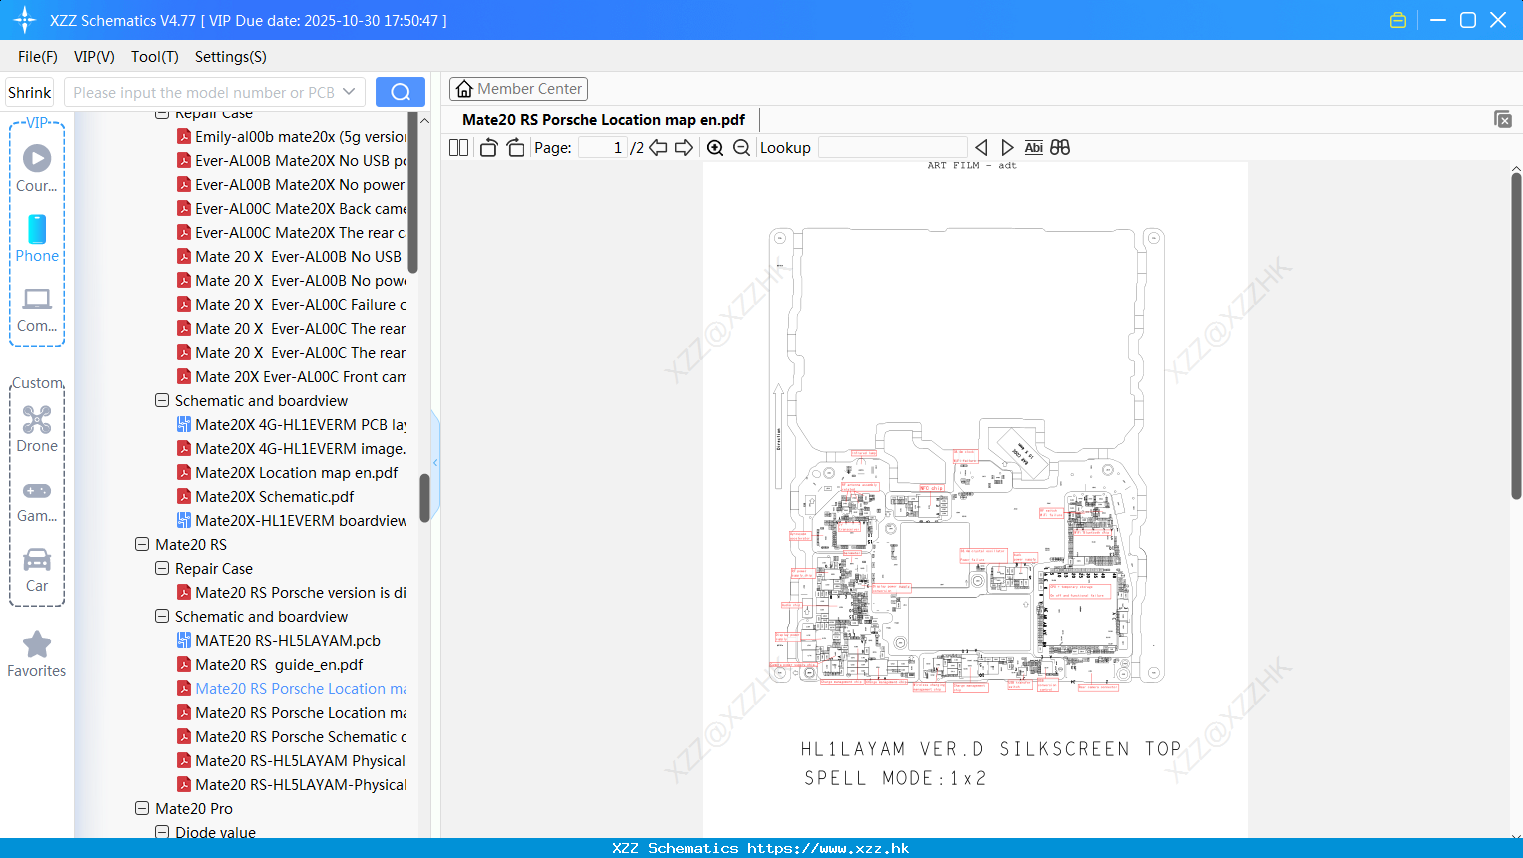Find previous lookup match
The height and width of the screenshot is (858, 1523).
pos(981,147)
